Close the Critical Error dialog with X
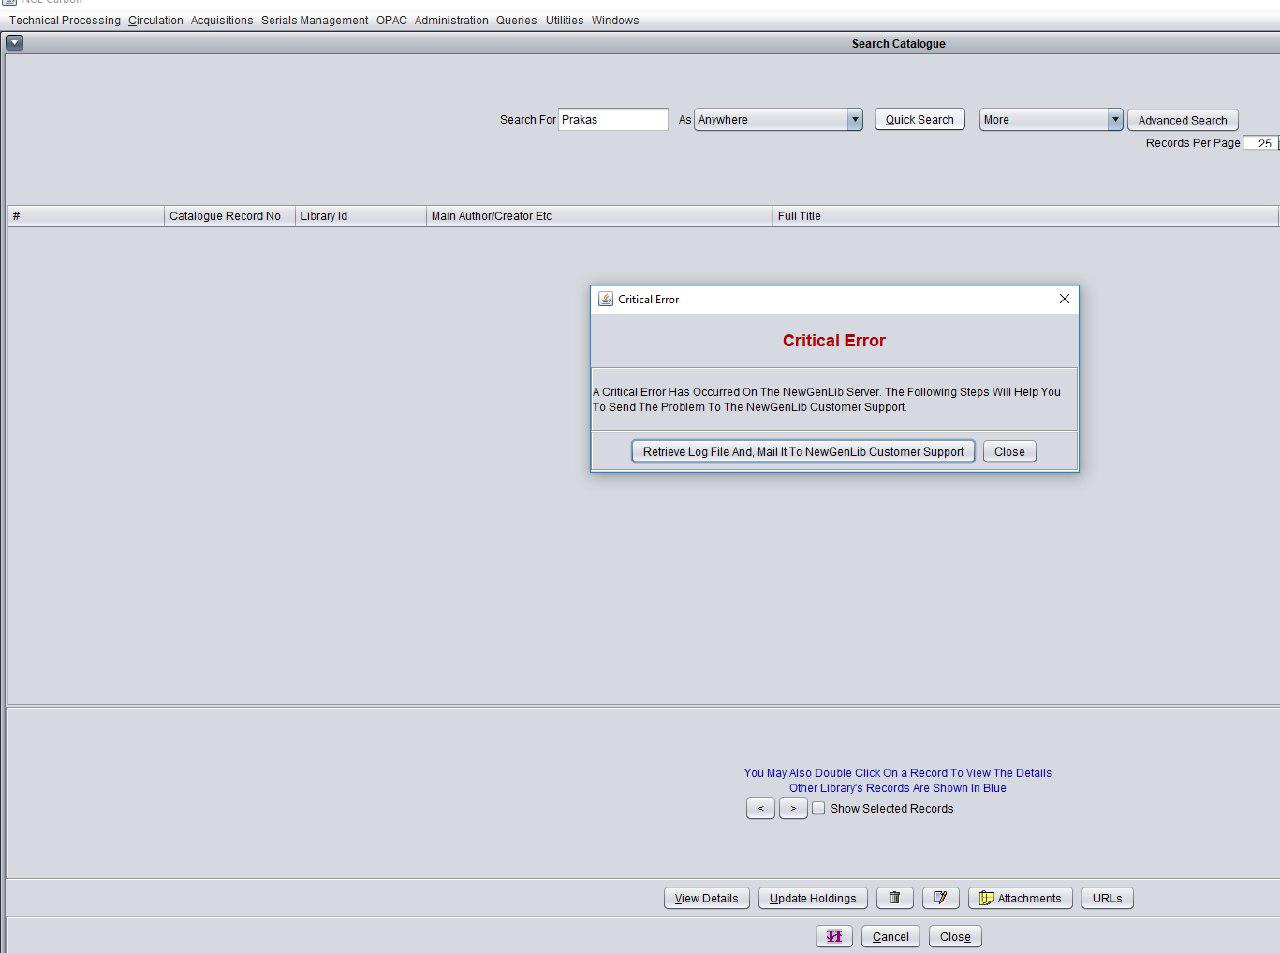1280x953 pixels. (x=1064, y=299)
